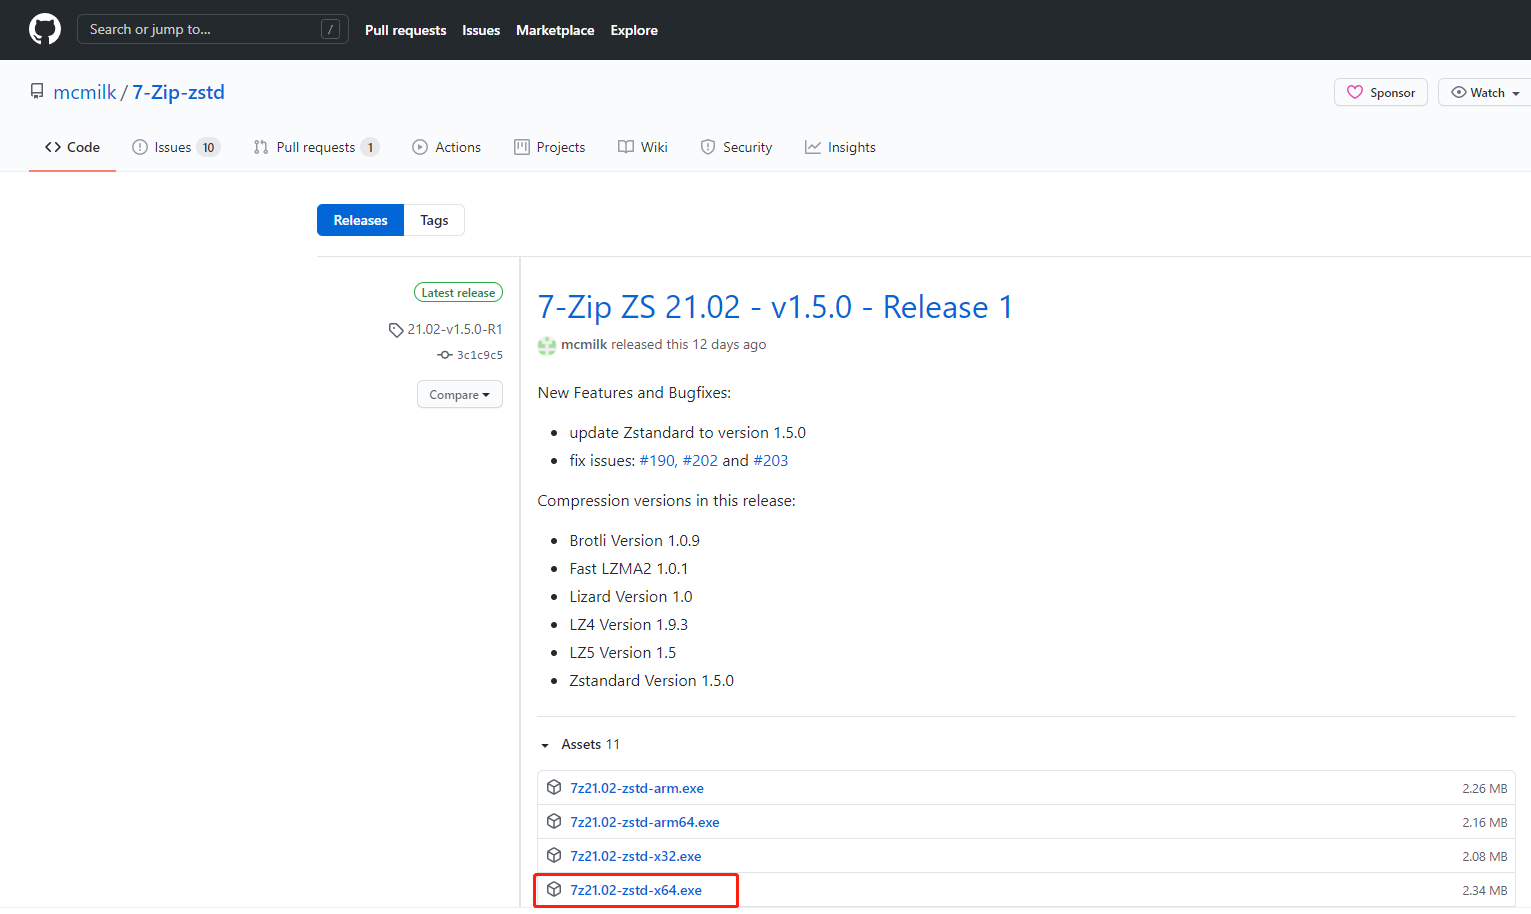The width and height of the screenshot is (1531, 914).
Task: Select the Releases button
Action: click(x=360, y=220)
